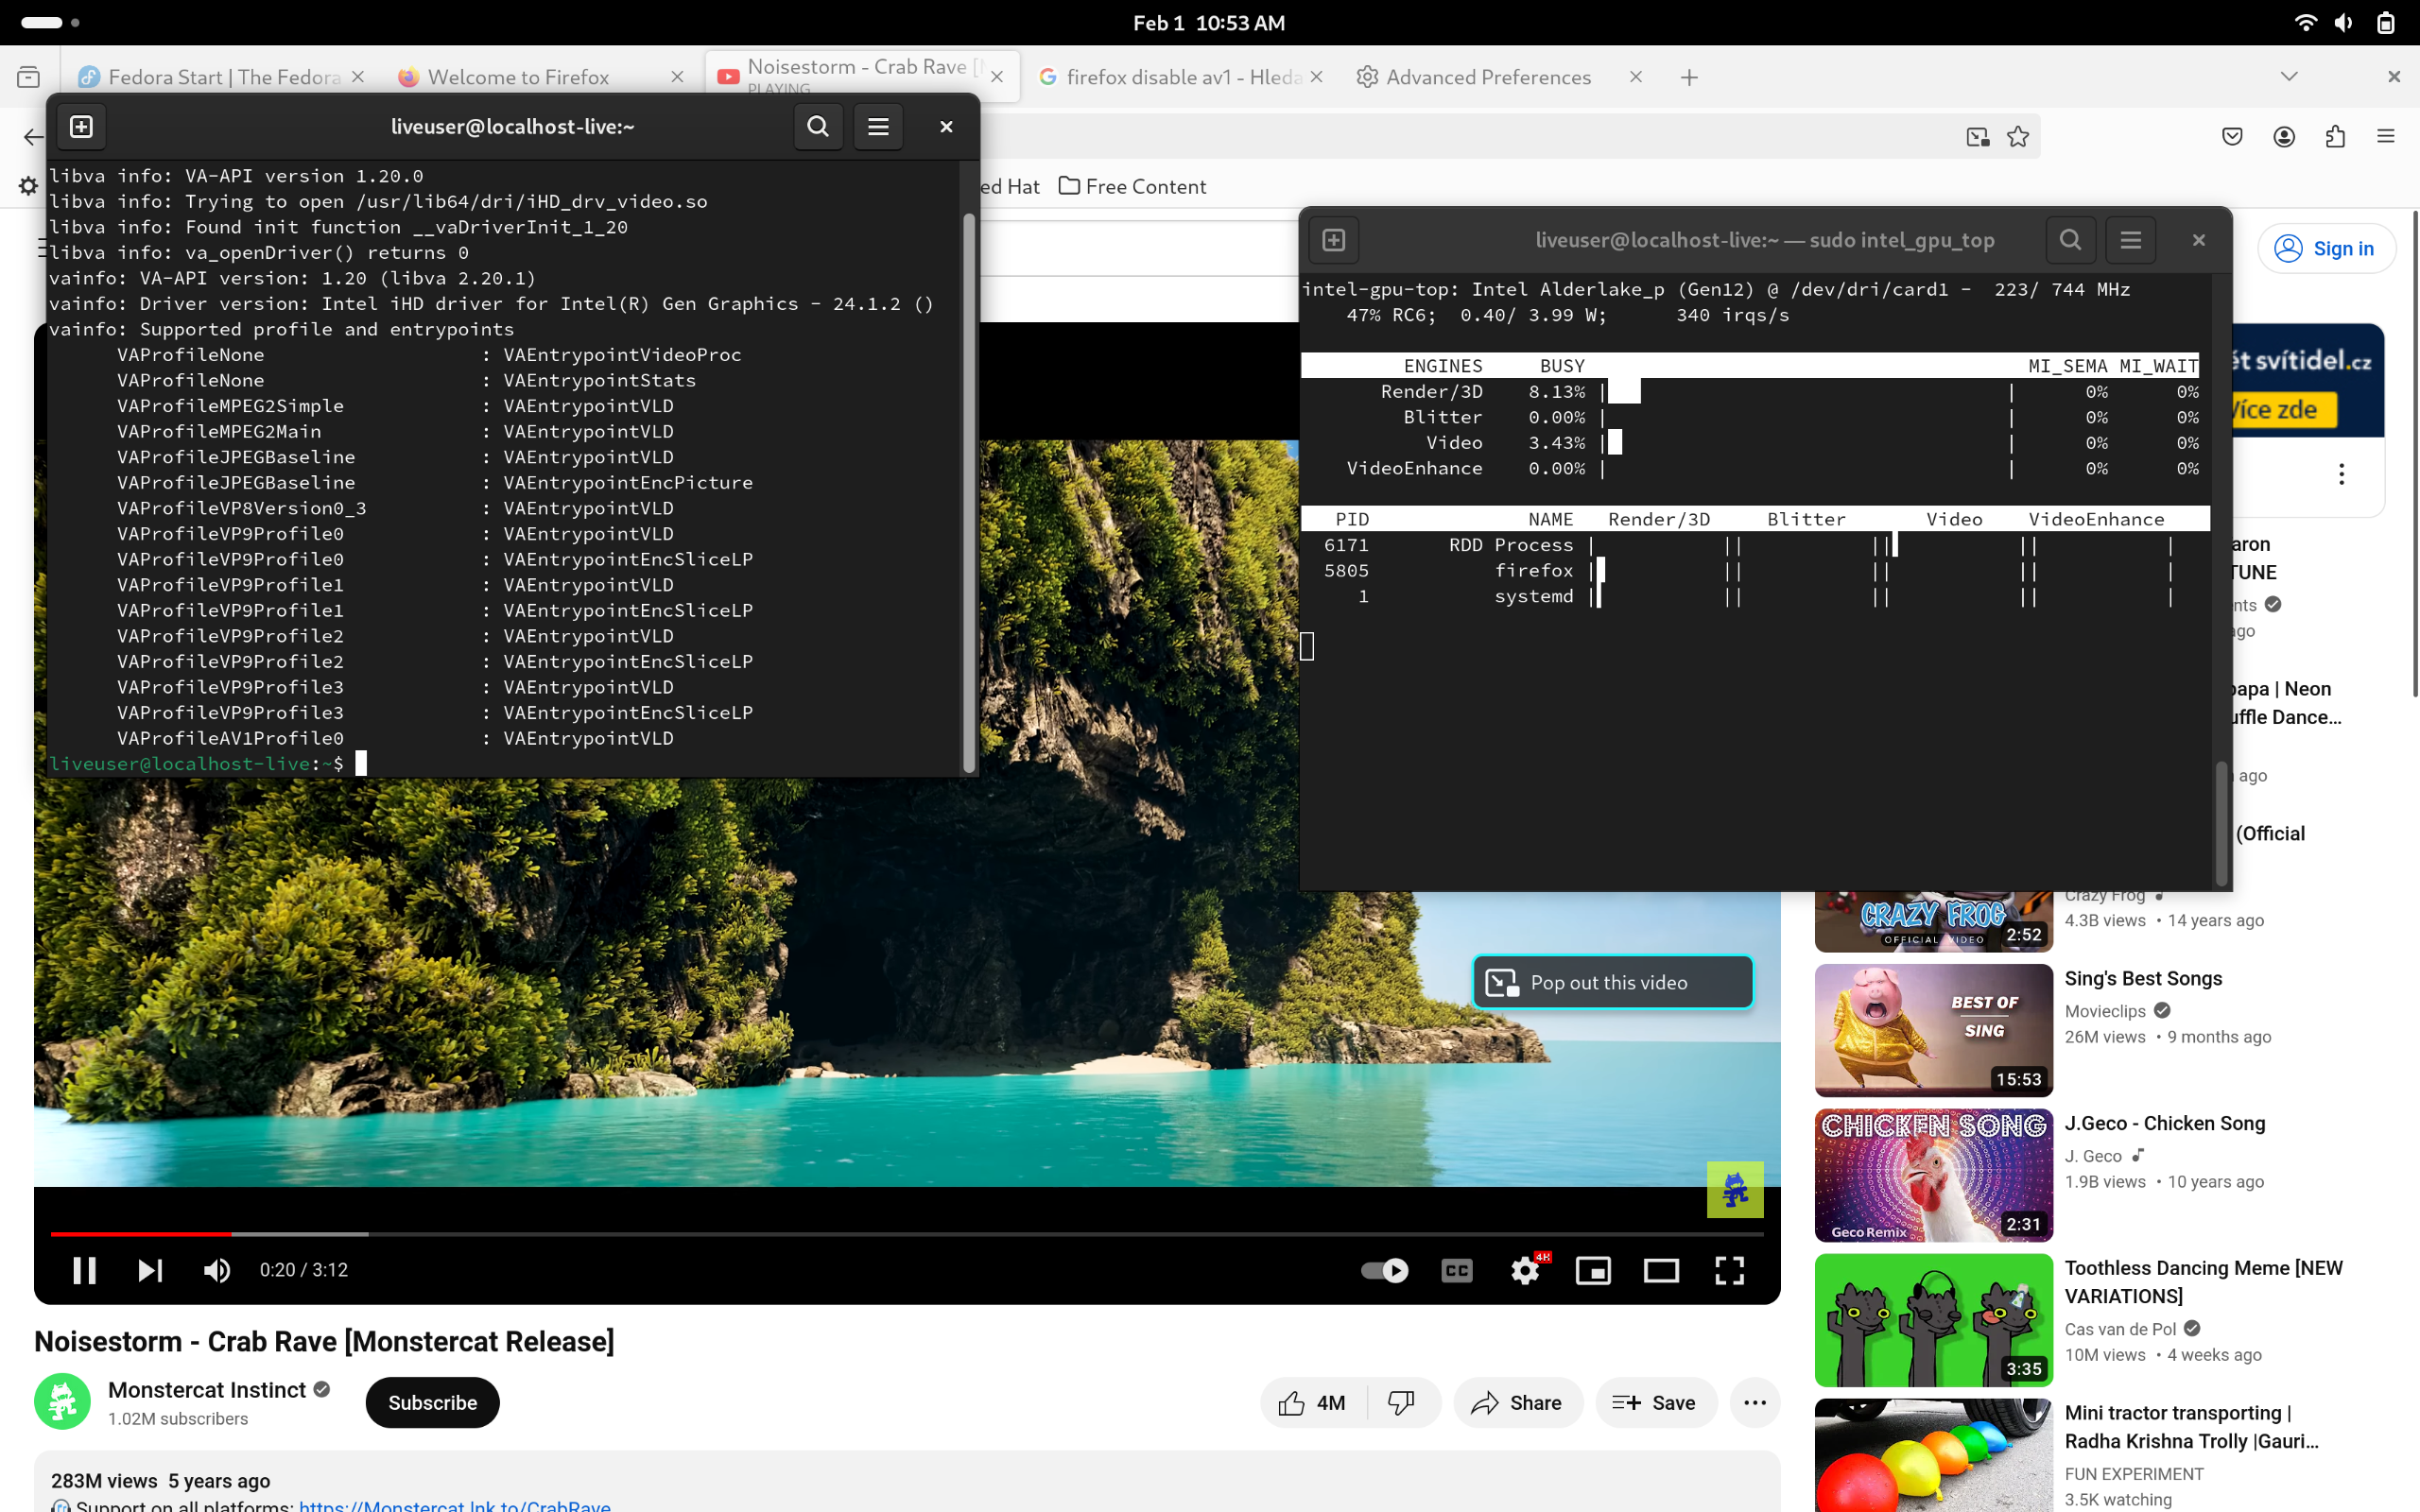Open a new tab in the intel_gpu_top terminal
Image resolution: width=2420 pixels, height=1512 pixels.
click(1334, 240)
